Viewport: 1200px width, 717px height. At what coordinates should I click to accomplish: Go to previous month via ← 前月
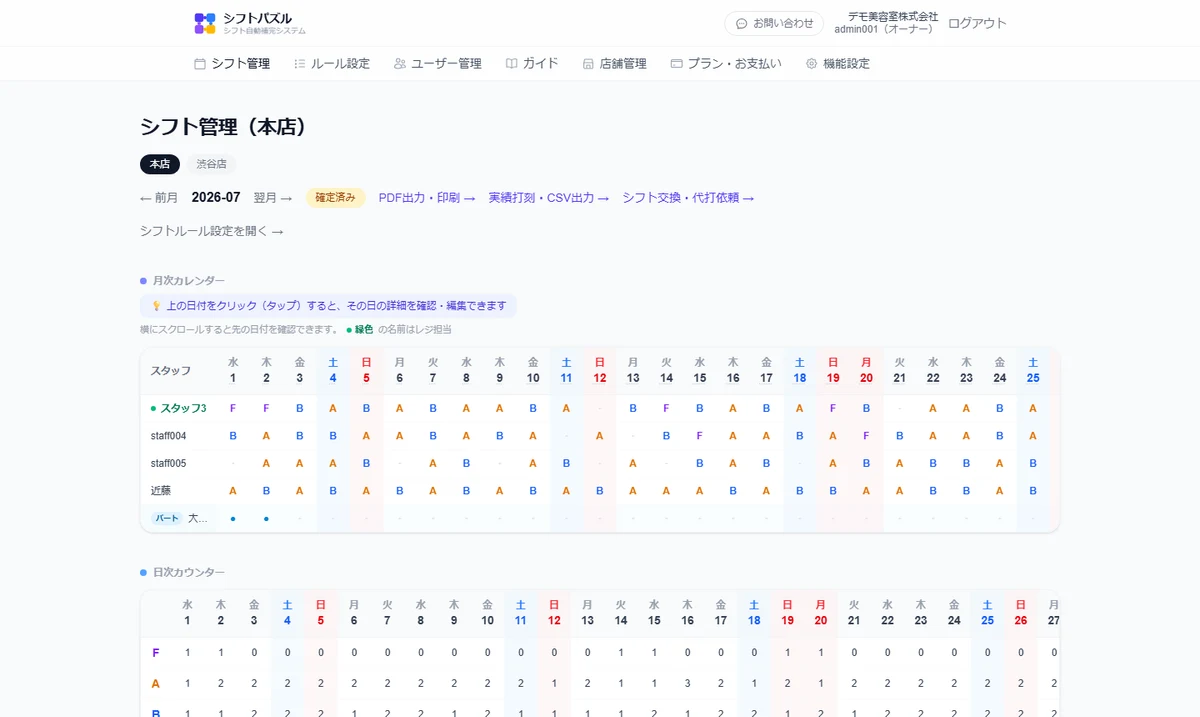(x=159, y=198)
